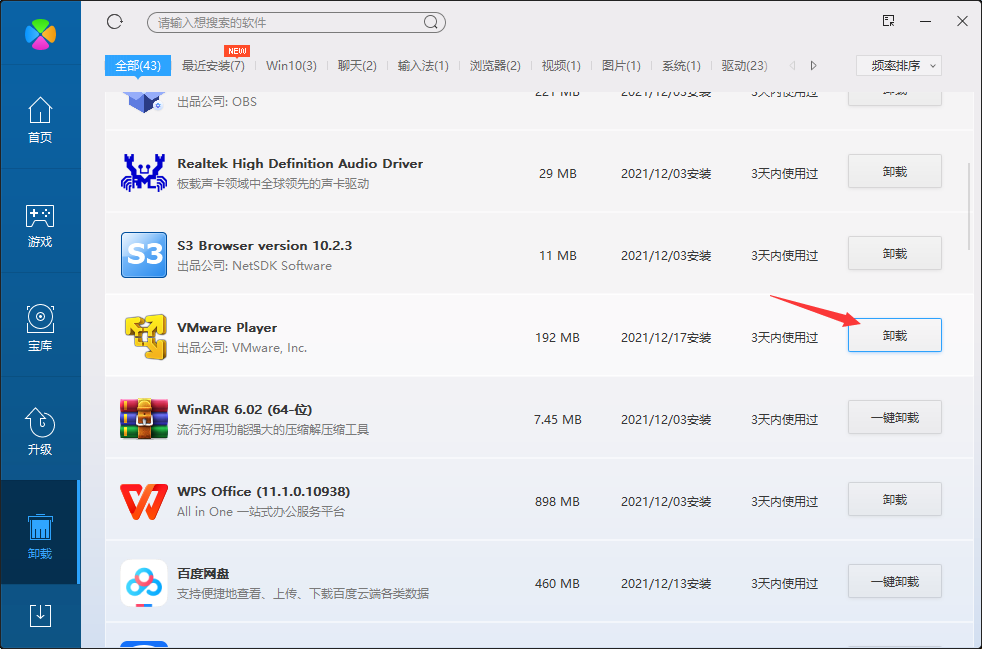Select the 全部(43) tab
The width and height of the screenshot is (982, 649).
pos(138,65)
